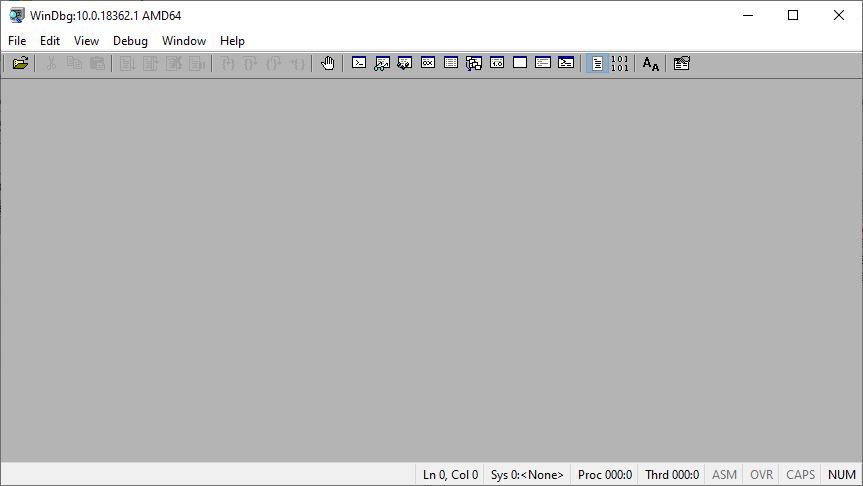Click the grayed-out Cut scissors icon
This screenshot has height=486, width=863.
point(51,63)
